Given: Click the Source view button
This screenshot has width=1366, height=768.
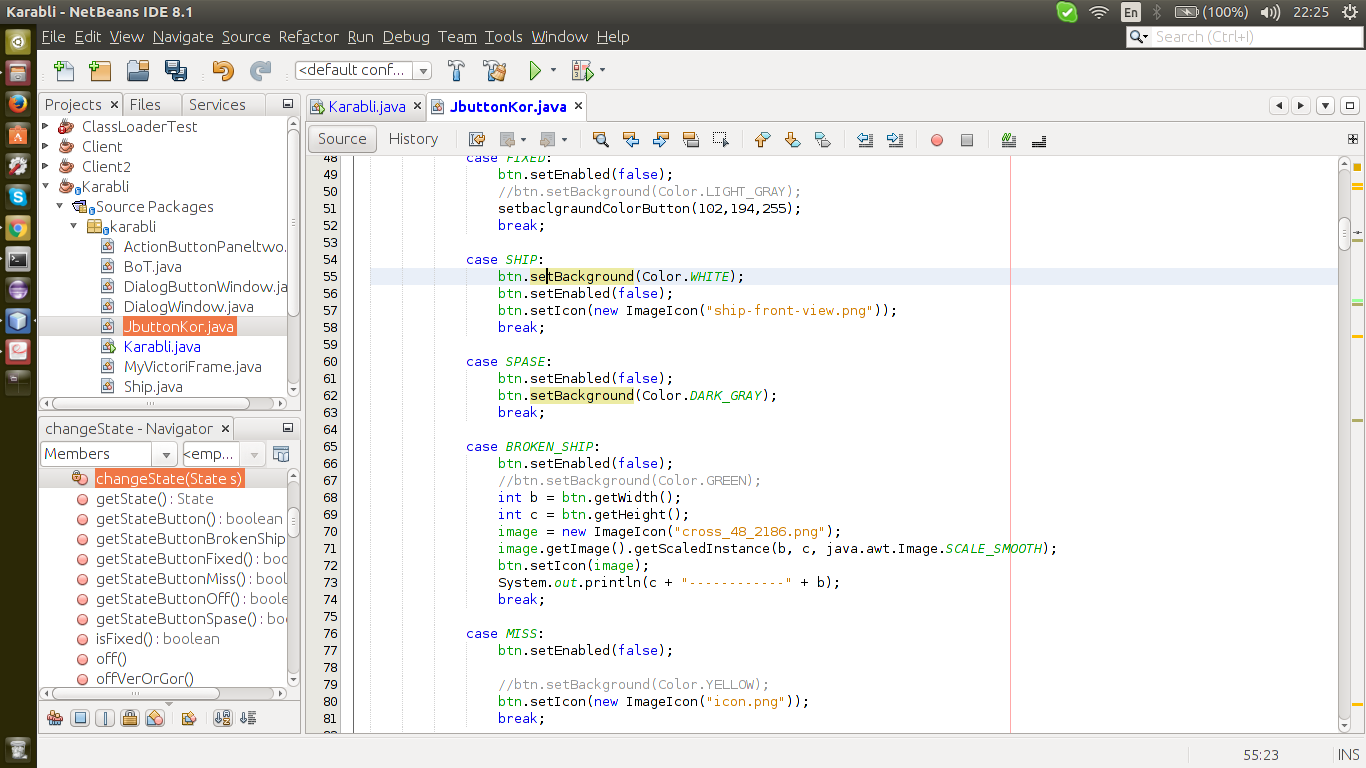Looking at the screenshot, I should tap(342, 139).
